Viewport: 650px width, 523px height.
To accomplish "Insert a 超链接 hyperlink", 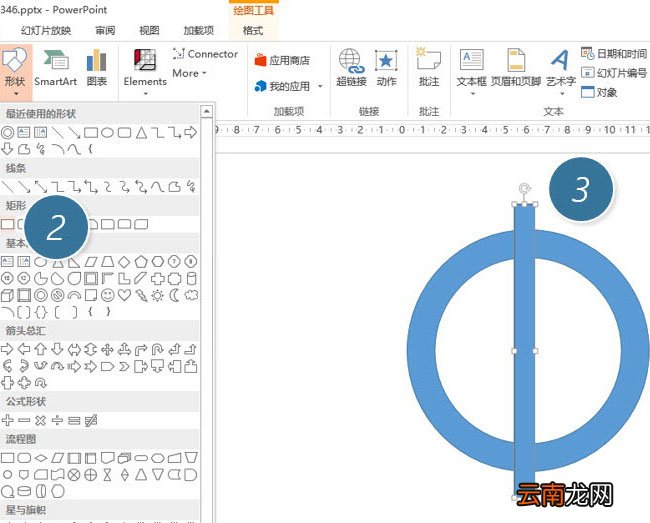I will [x=351, y=68].
